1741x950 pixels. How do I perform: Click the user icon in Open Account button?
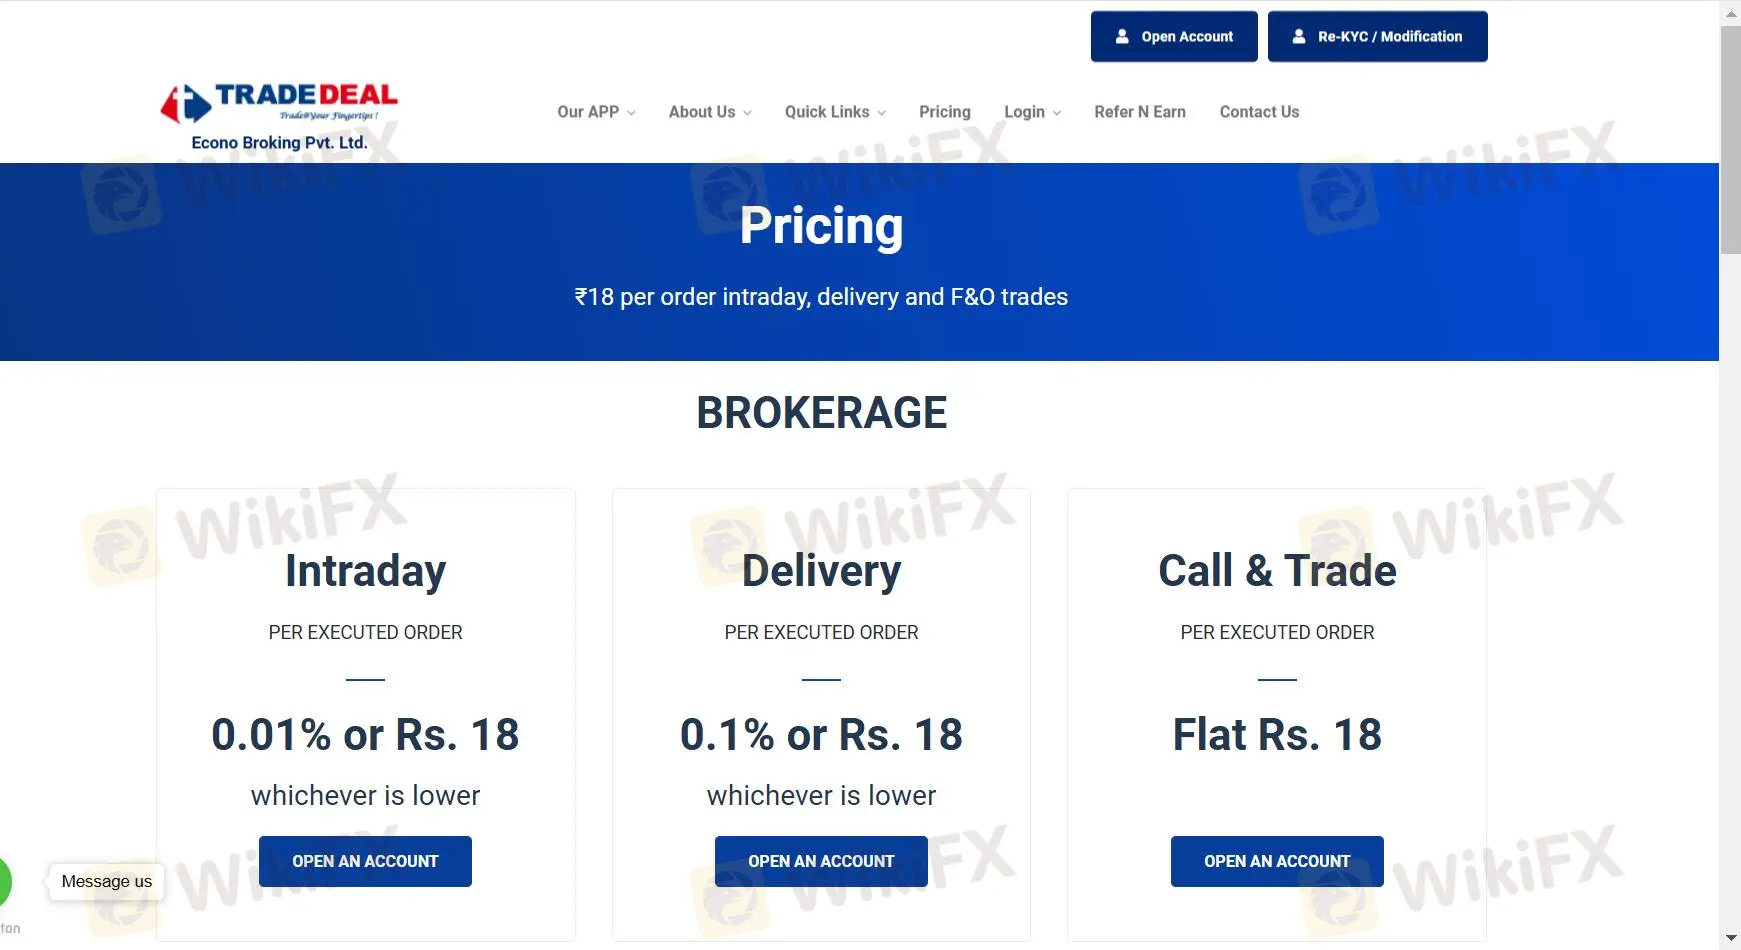point(1122,36)
